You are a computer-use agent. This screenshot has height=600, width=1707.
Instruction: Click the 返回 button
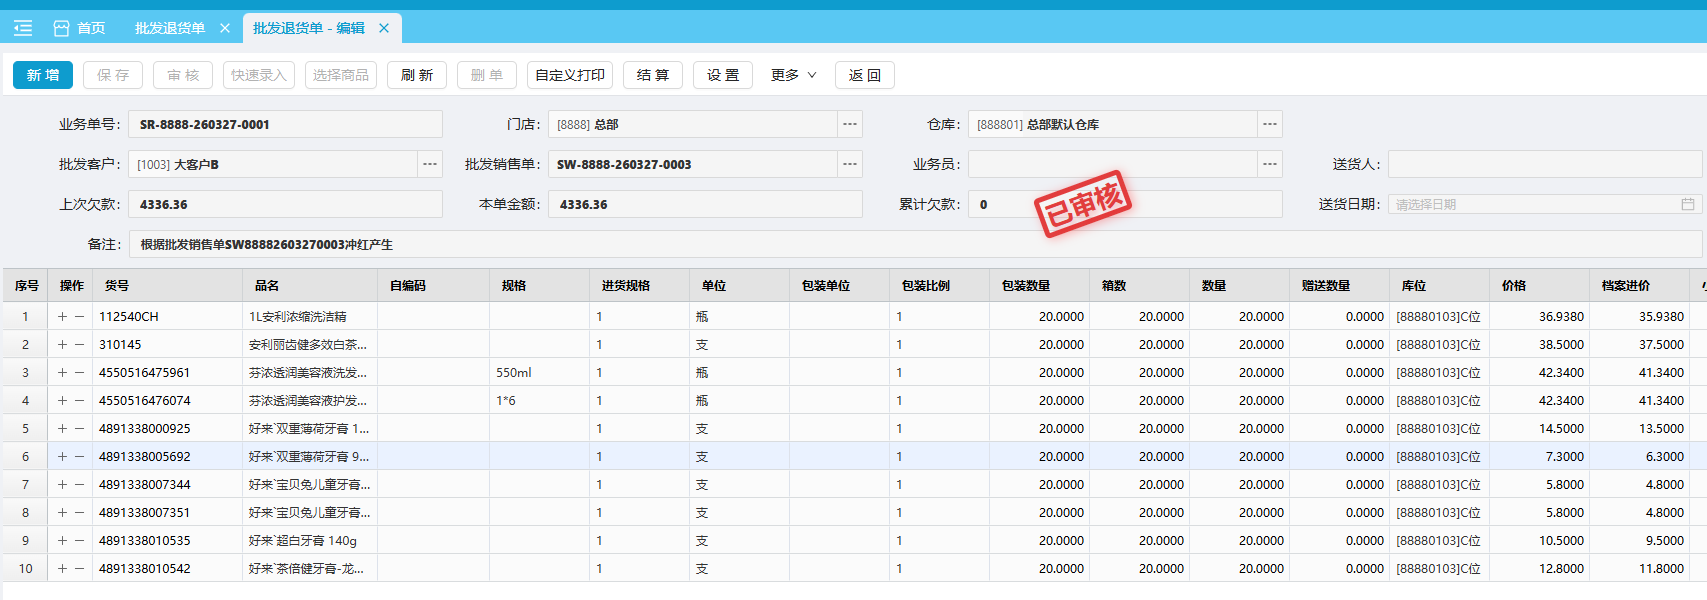click(x=864, y=75)
